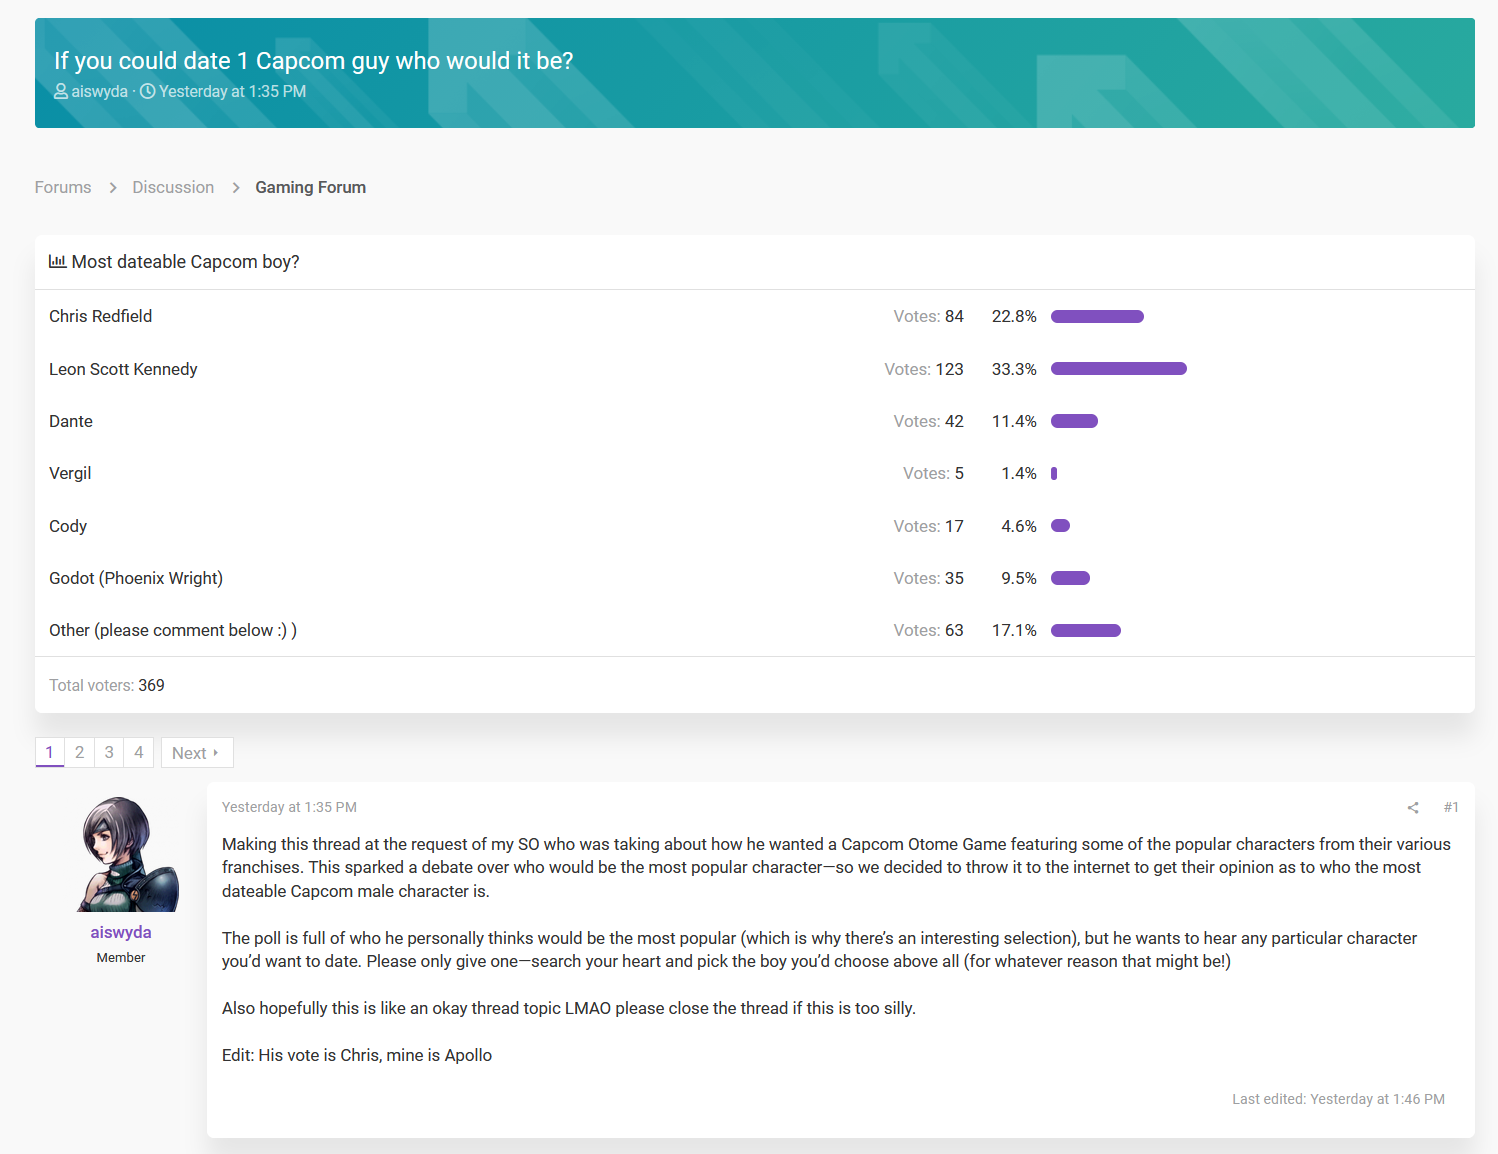Click the Cody poll option

click(68, 526)
